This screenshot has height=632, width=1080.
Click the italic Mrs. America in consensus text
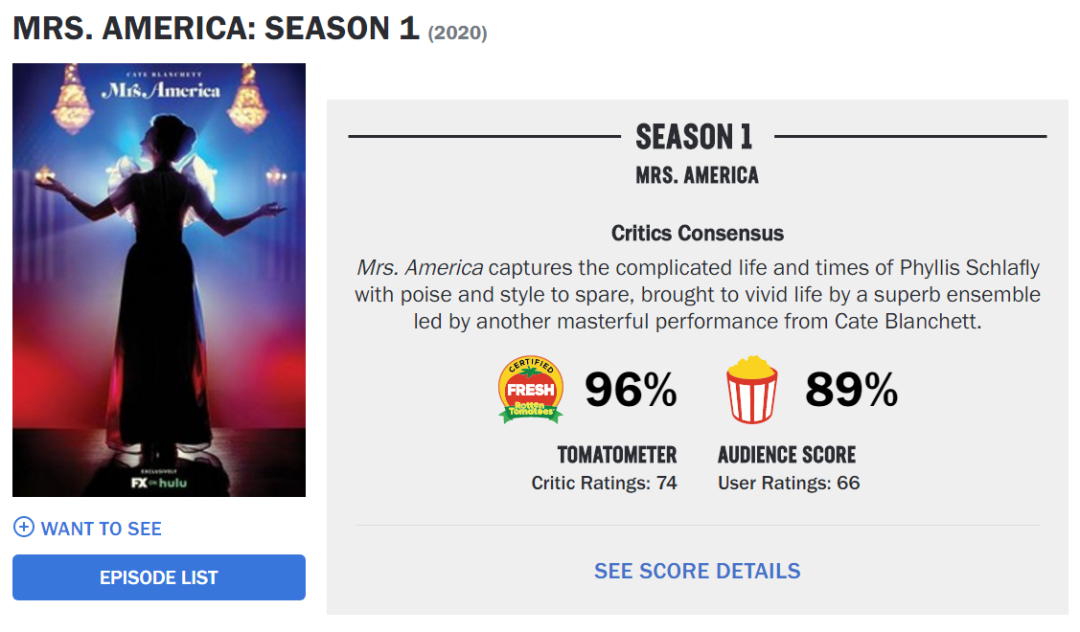(x=420, y=268)
